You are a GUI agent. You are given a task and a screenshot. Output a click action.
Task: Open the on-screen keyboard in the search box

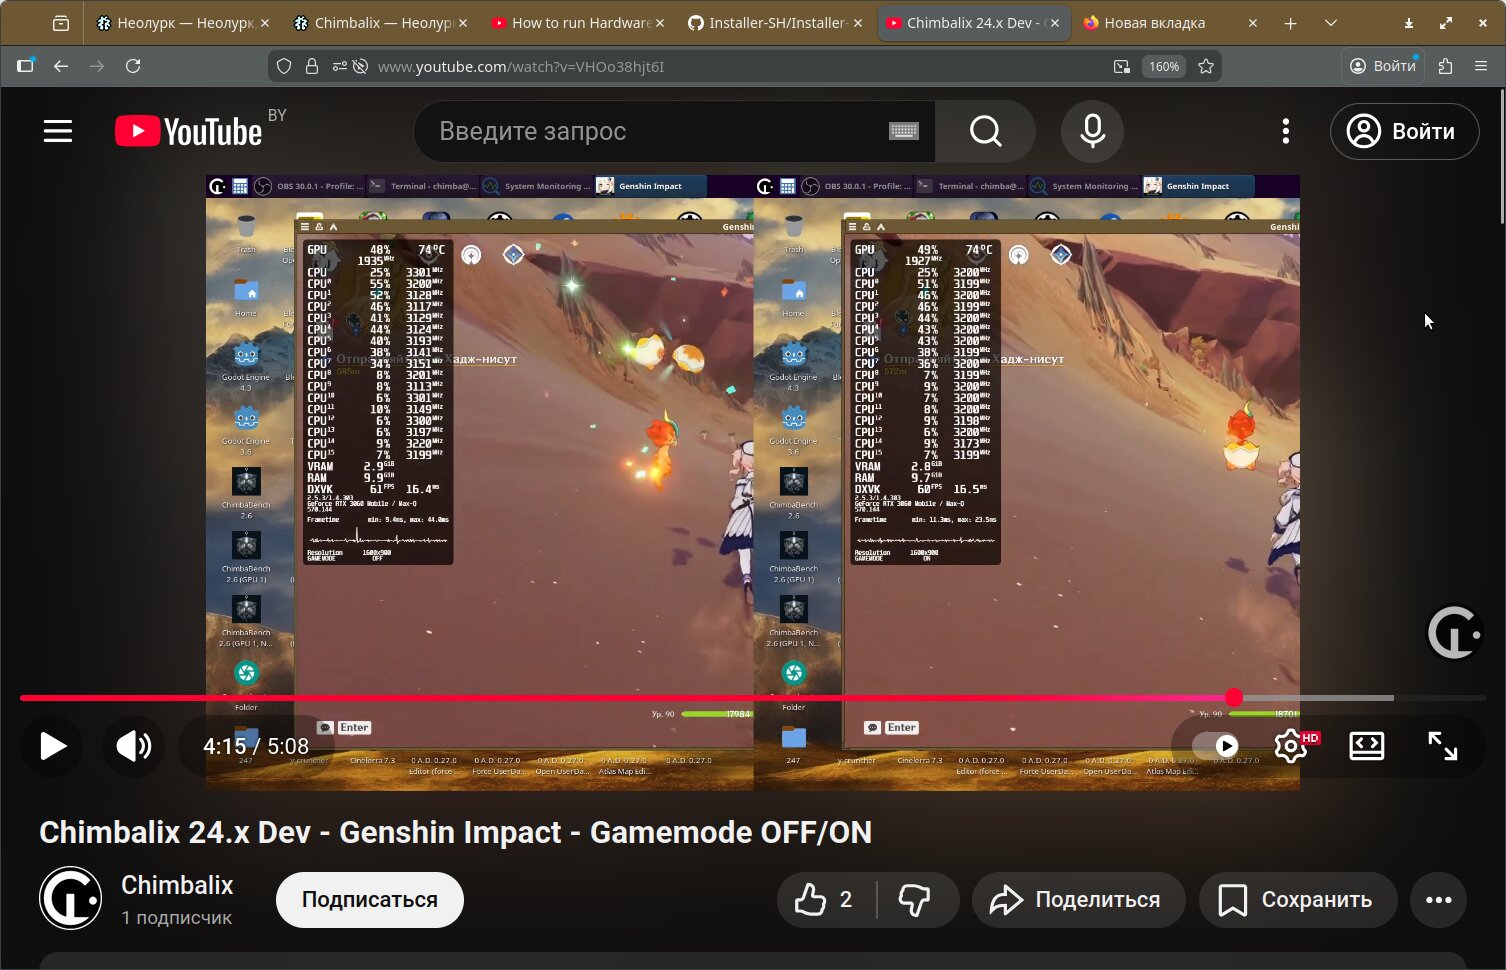pos(903,131)
